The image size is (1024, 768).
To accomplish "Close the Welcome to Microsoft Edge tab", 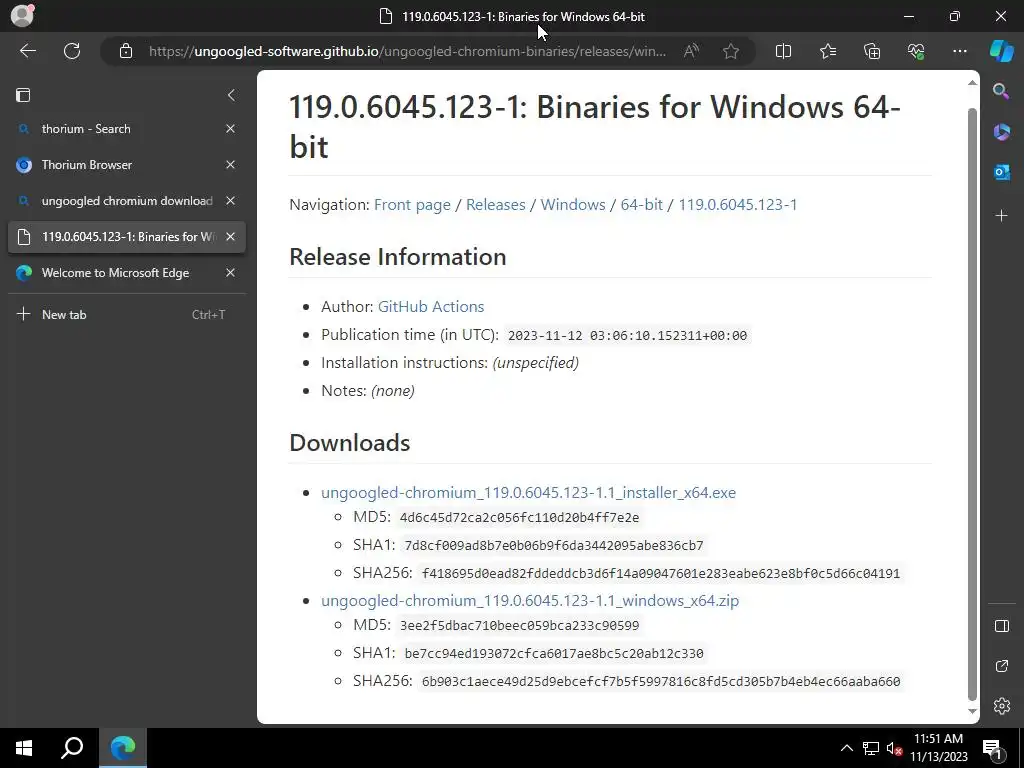I will 230,272.
